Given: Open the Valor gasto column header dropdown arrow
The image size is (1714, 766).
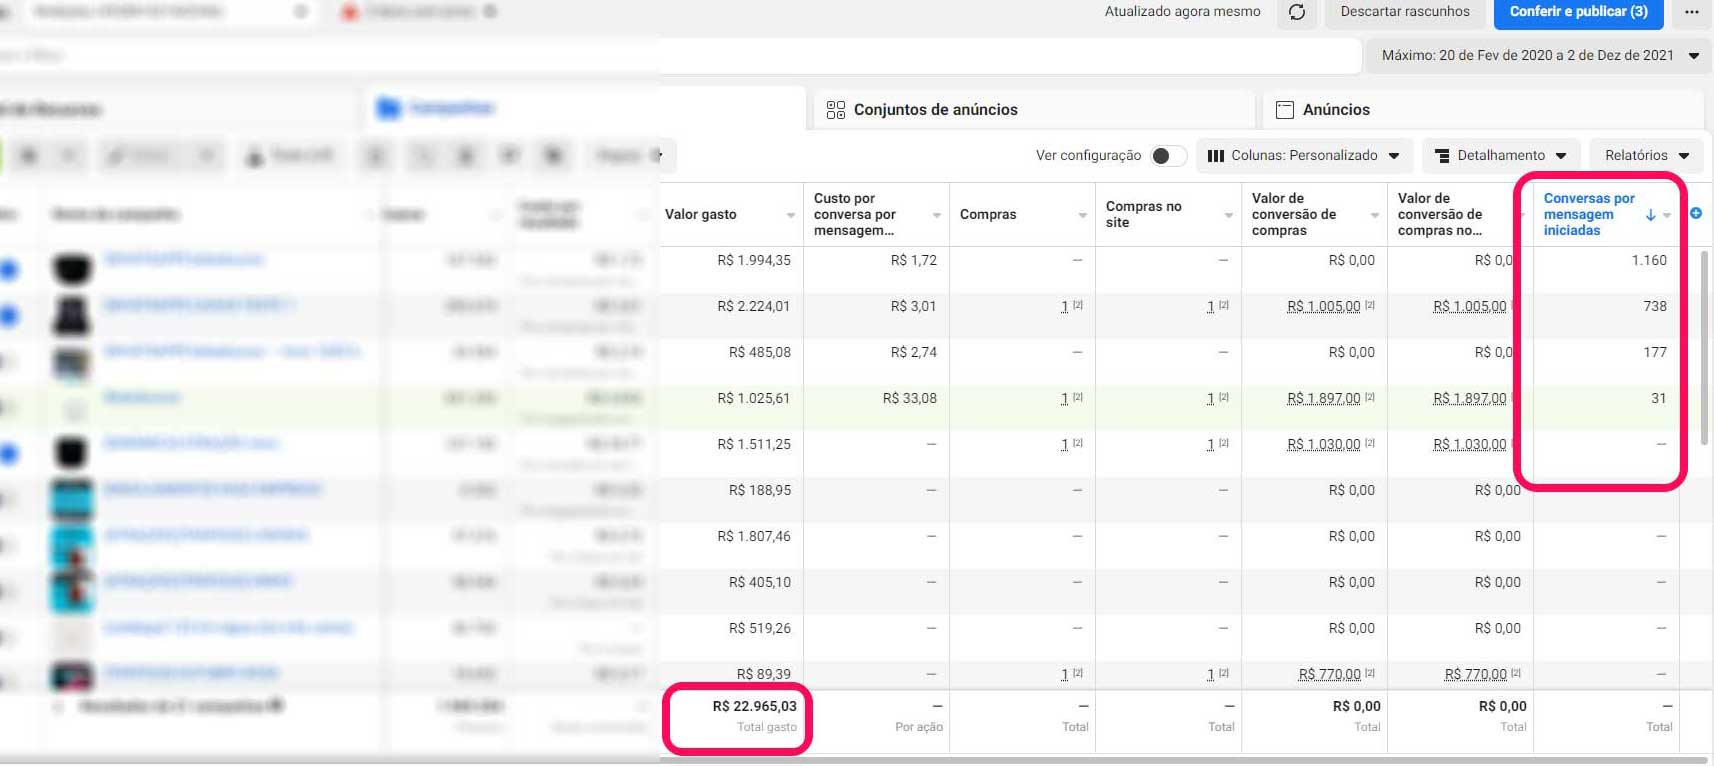Looking at the screenshot, I should click(790, 215).
